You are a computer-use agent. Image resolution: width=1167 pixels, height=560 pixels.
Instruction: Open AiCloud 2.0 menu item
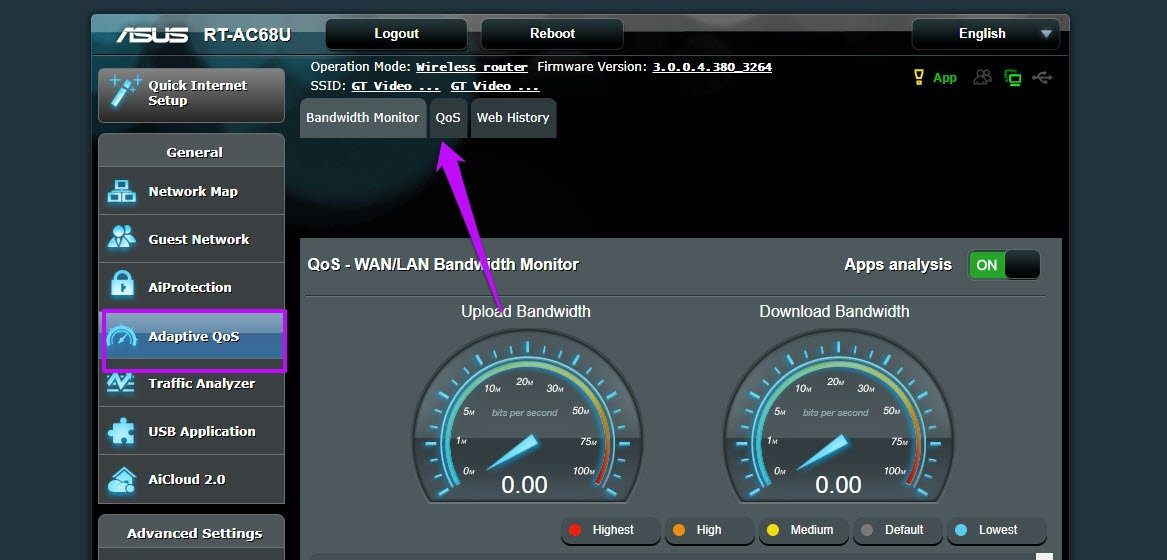coord(191,480)
